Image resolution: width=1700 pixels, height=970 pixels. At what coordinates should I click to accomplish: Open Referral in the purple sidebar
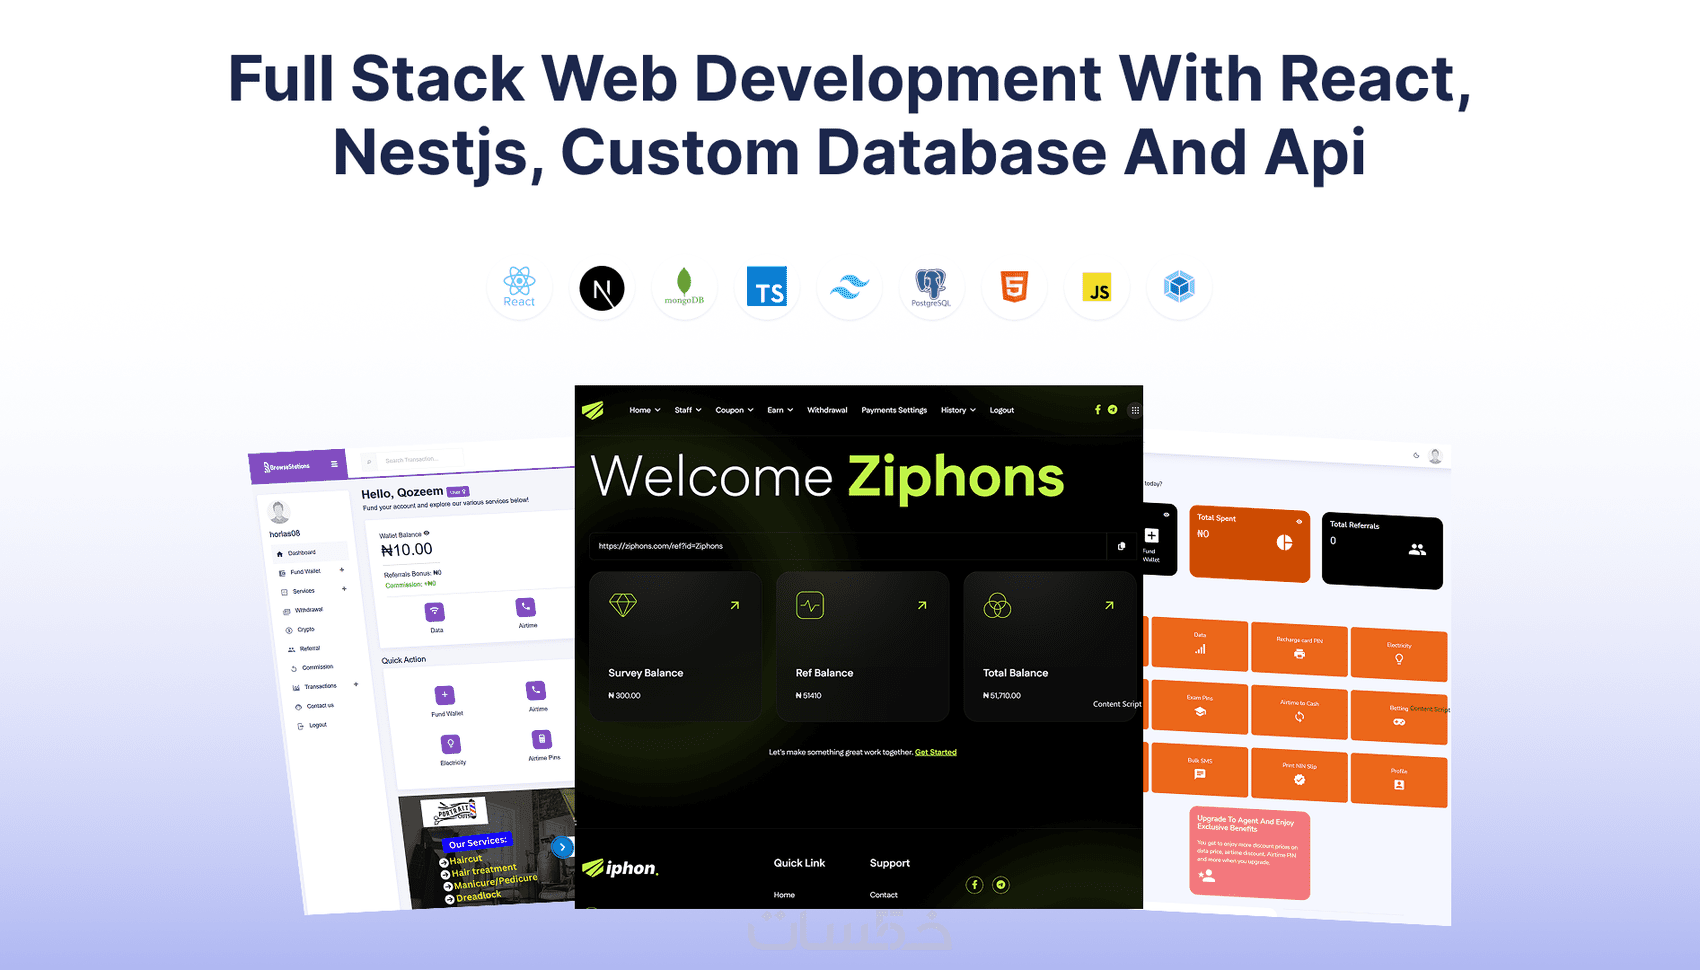tap(304, 649)
